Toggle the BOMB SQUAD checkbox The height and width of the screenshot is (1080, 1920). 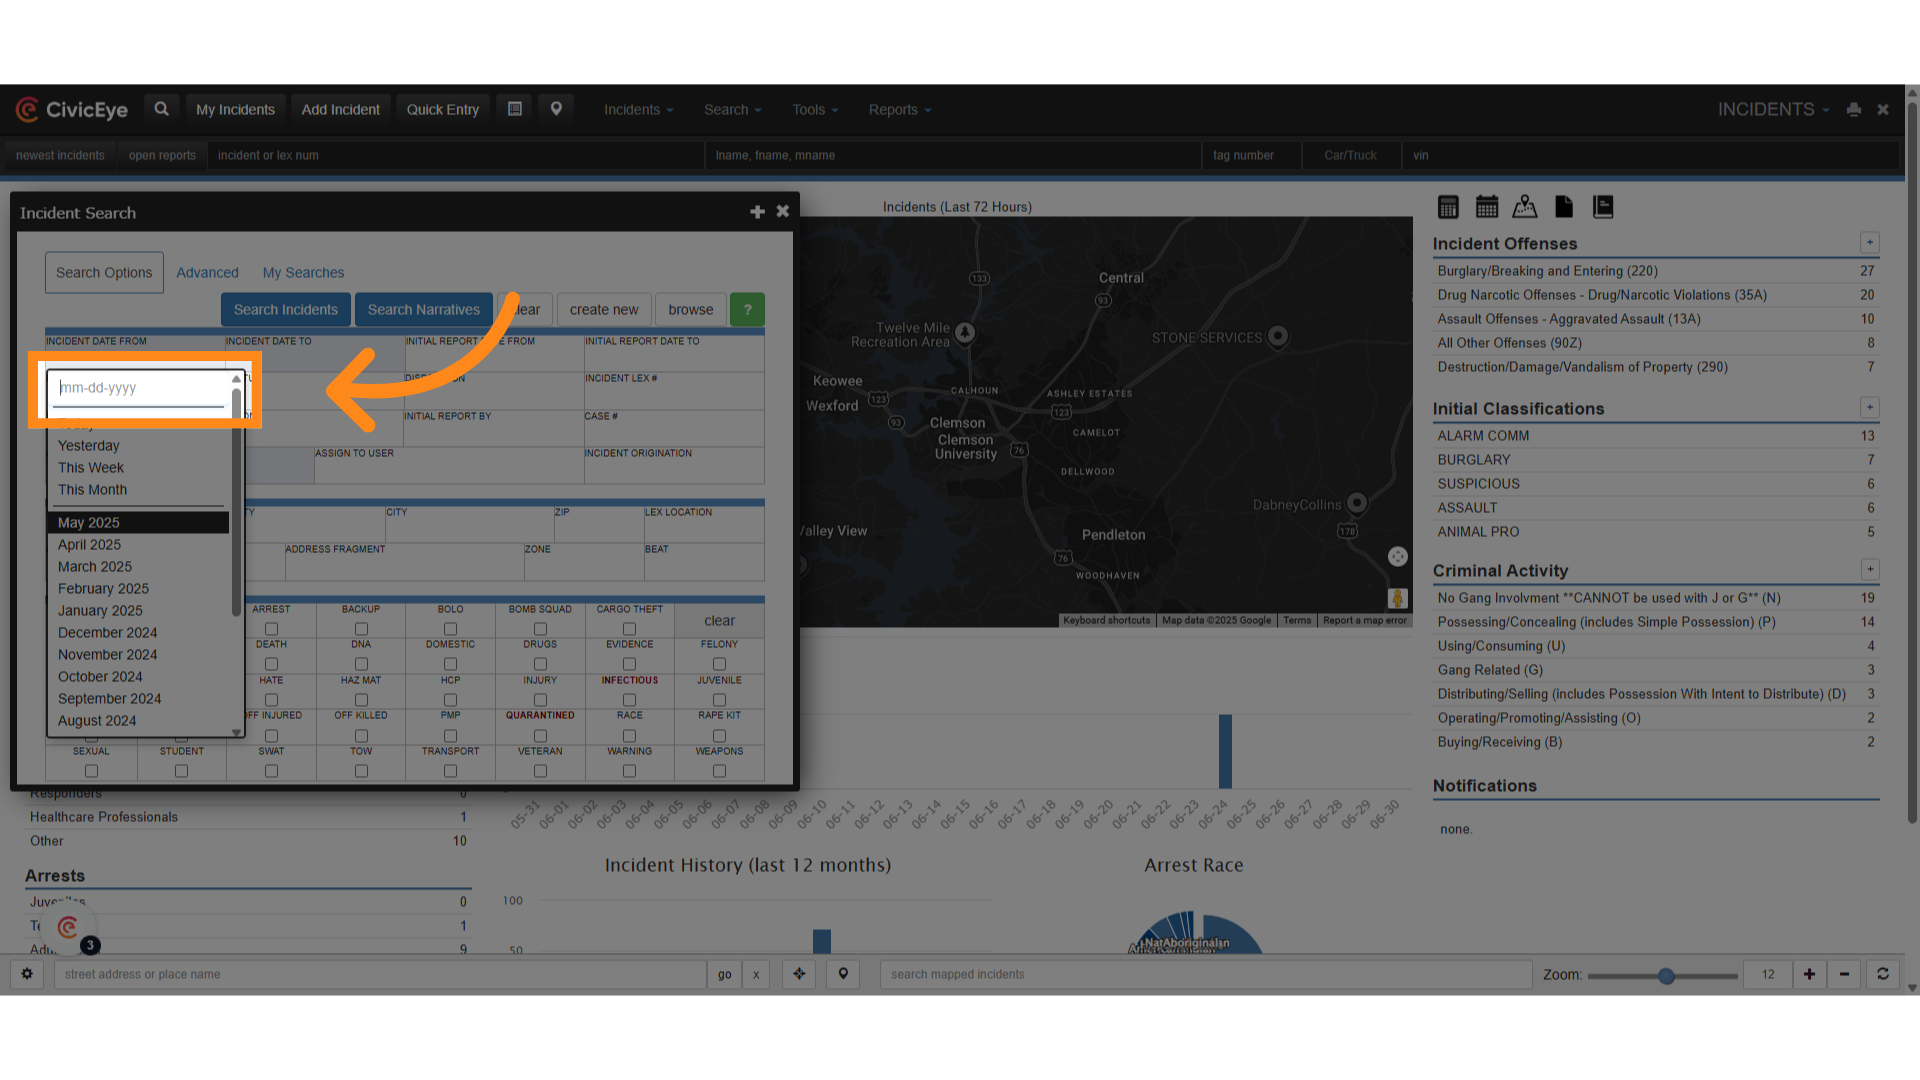click(540, 629)
